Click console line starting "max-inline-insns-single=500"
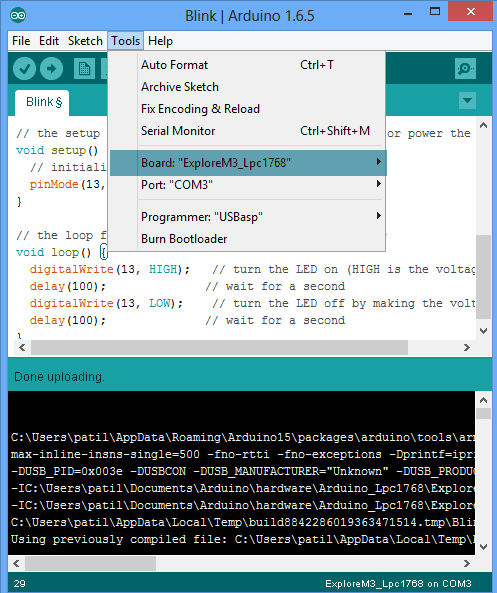 242,454
